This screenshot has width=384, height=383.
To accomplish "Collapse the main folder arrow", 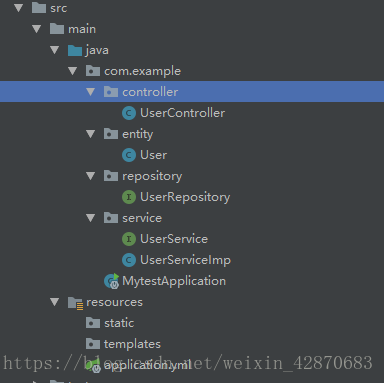I will click(x=37, y=29).
